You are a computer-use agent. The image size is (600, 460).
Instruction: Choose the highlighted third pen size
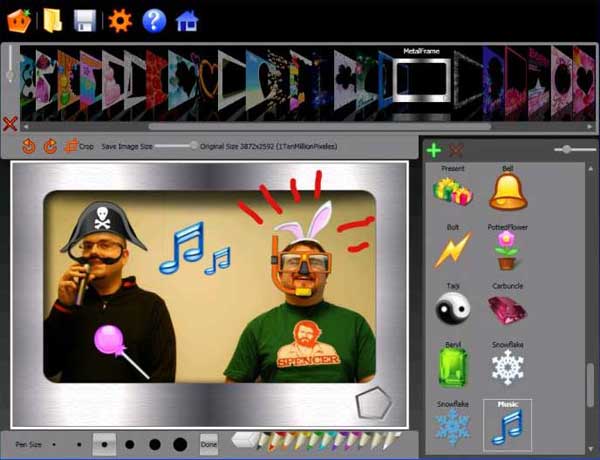(104, 443)
